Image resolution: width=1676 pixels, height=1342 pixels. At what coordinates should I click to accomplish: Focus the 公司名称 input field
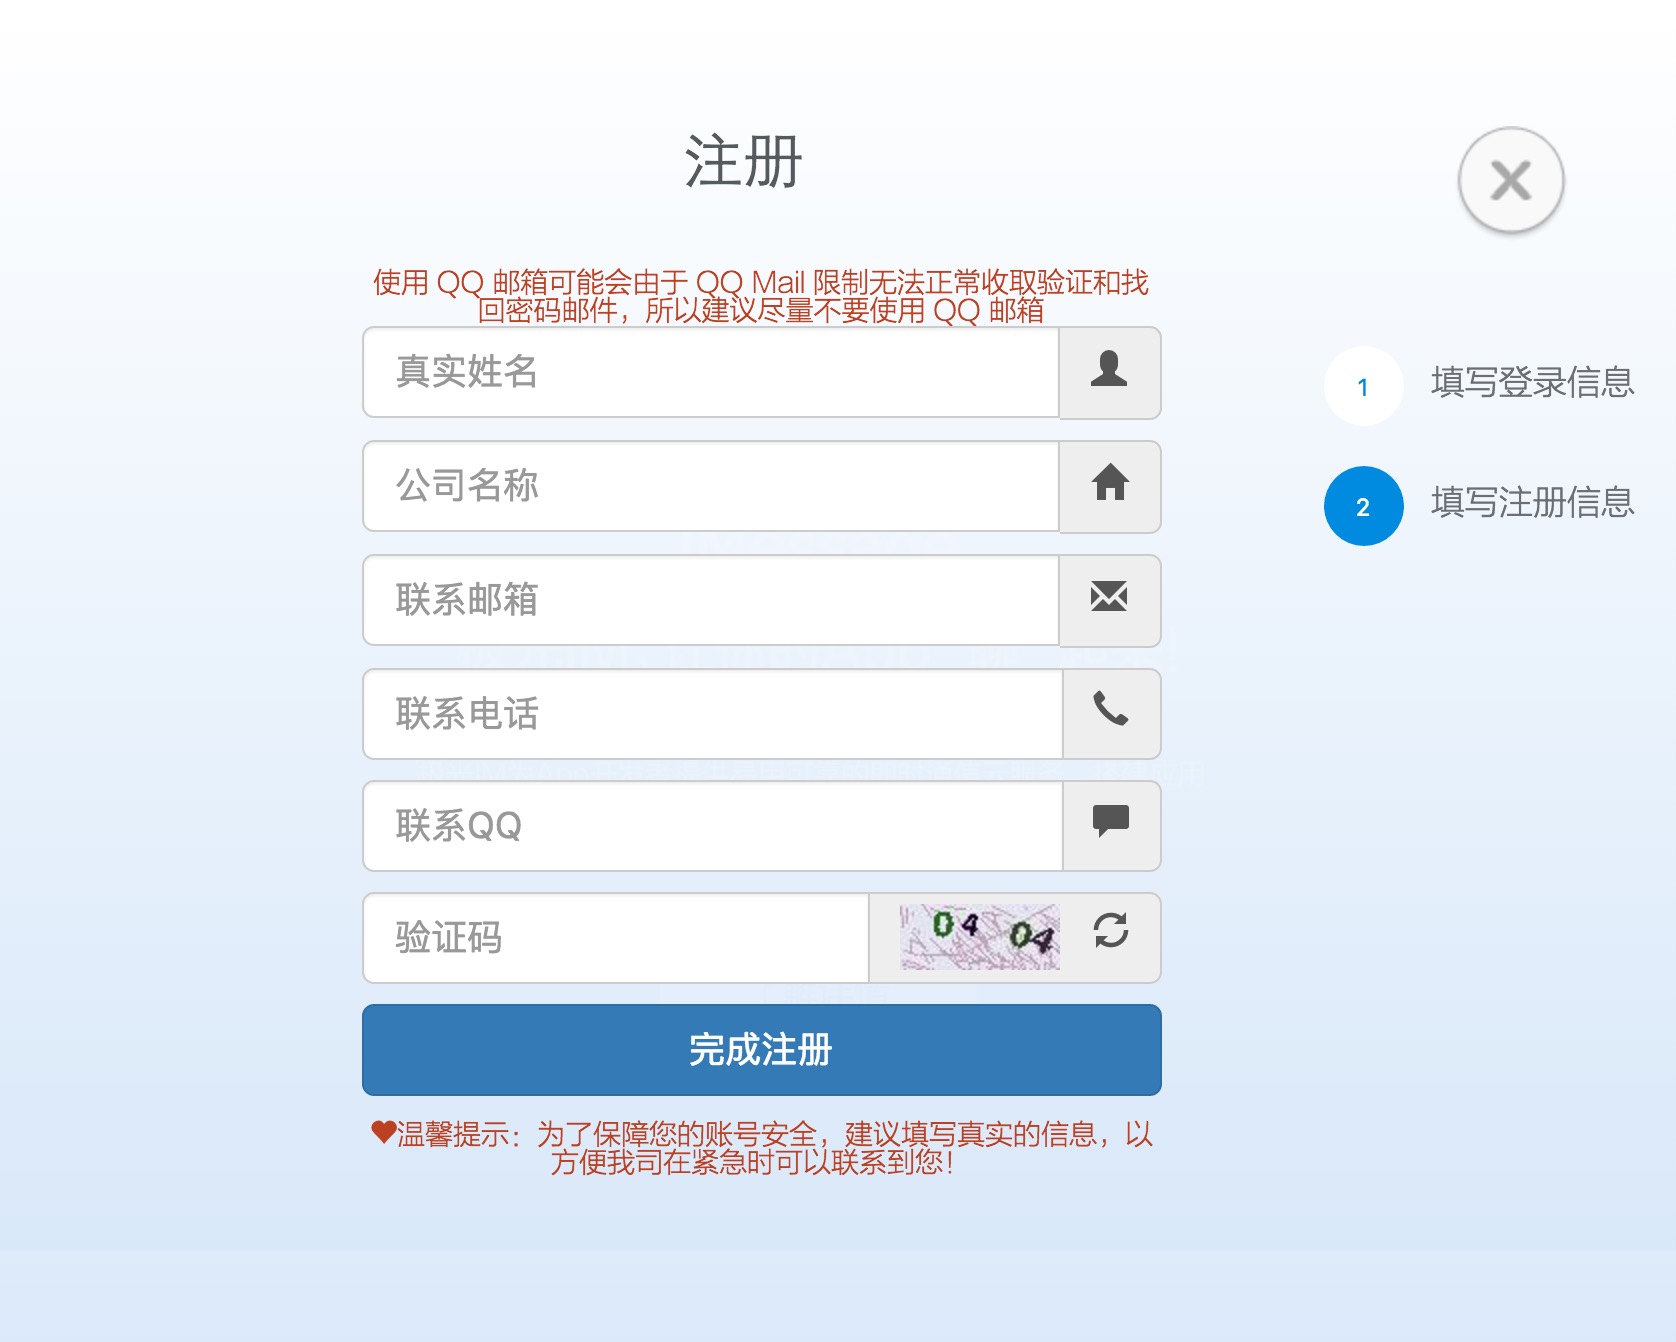[x=711, y=486]
